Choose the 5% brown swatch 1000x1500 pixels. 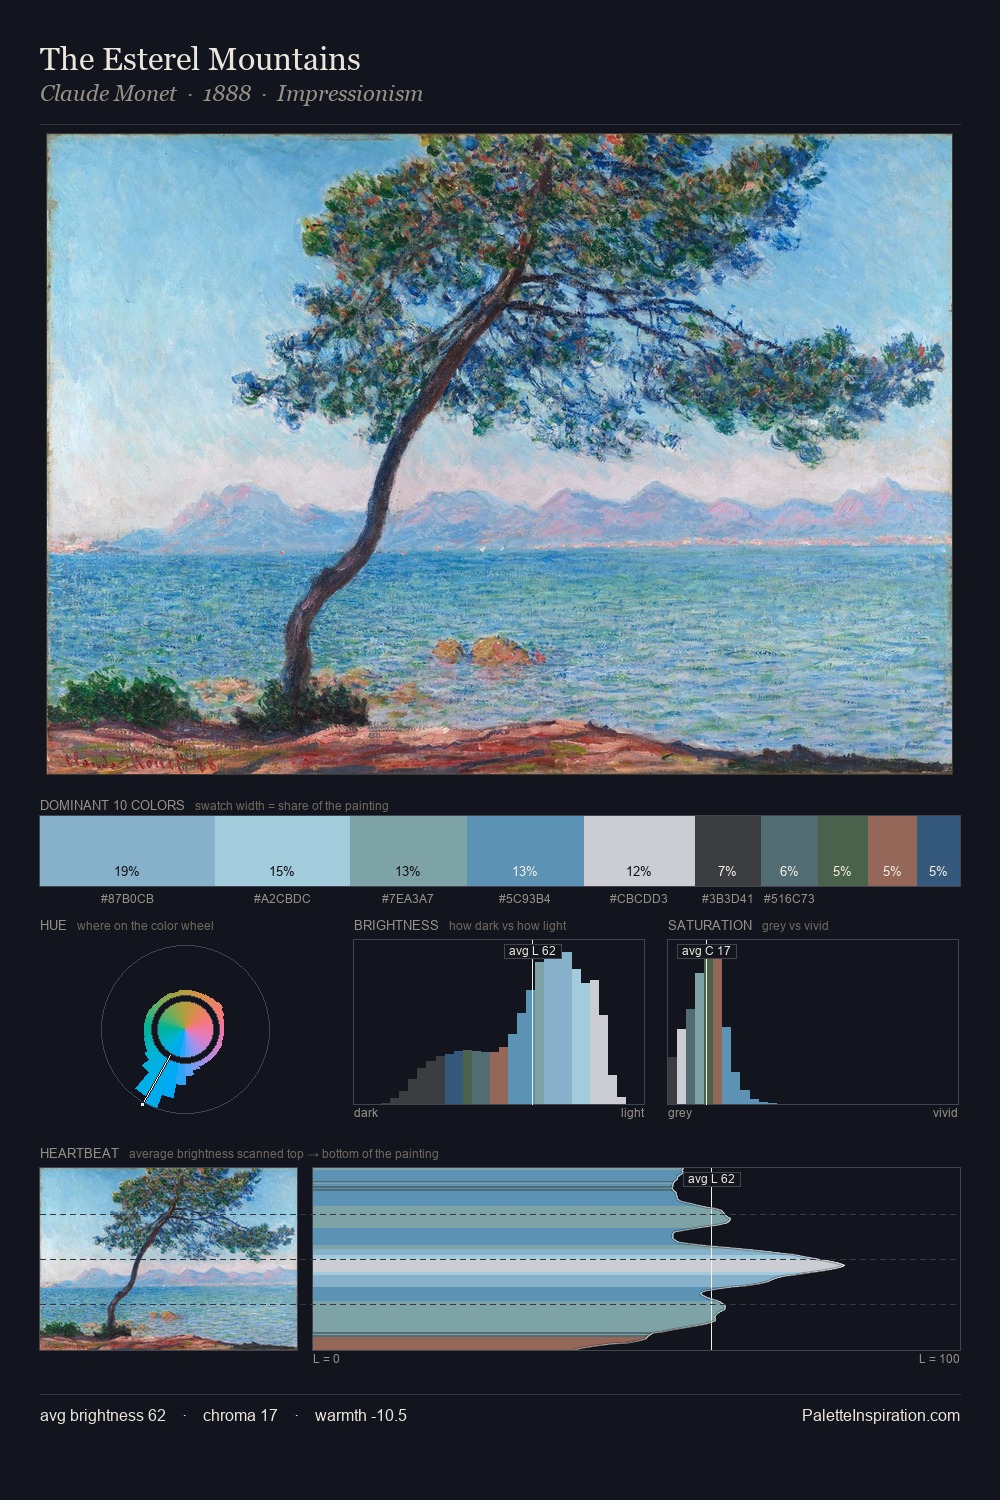click(892, 851)
